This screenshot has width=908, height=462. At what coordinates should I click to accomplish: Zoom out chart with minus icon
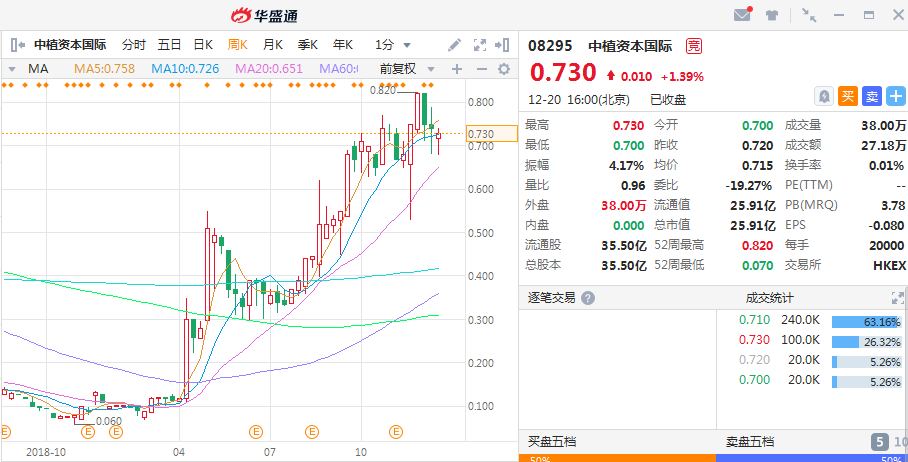(481, 69)
